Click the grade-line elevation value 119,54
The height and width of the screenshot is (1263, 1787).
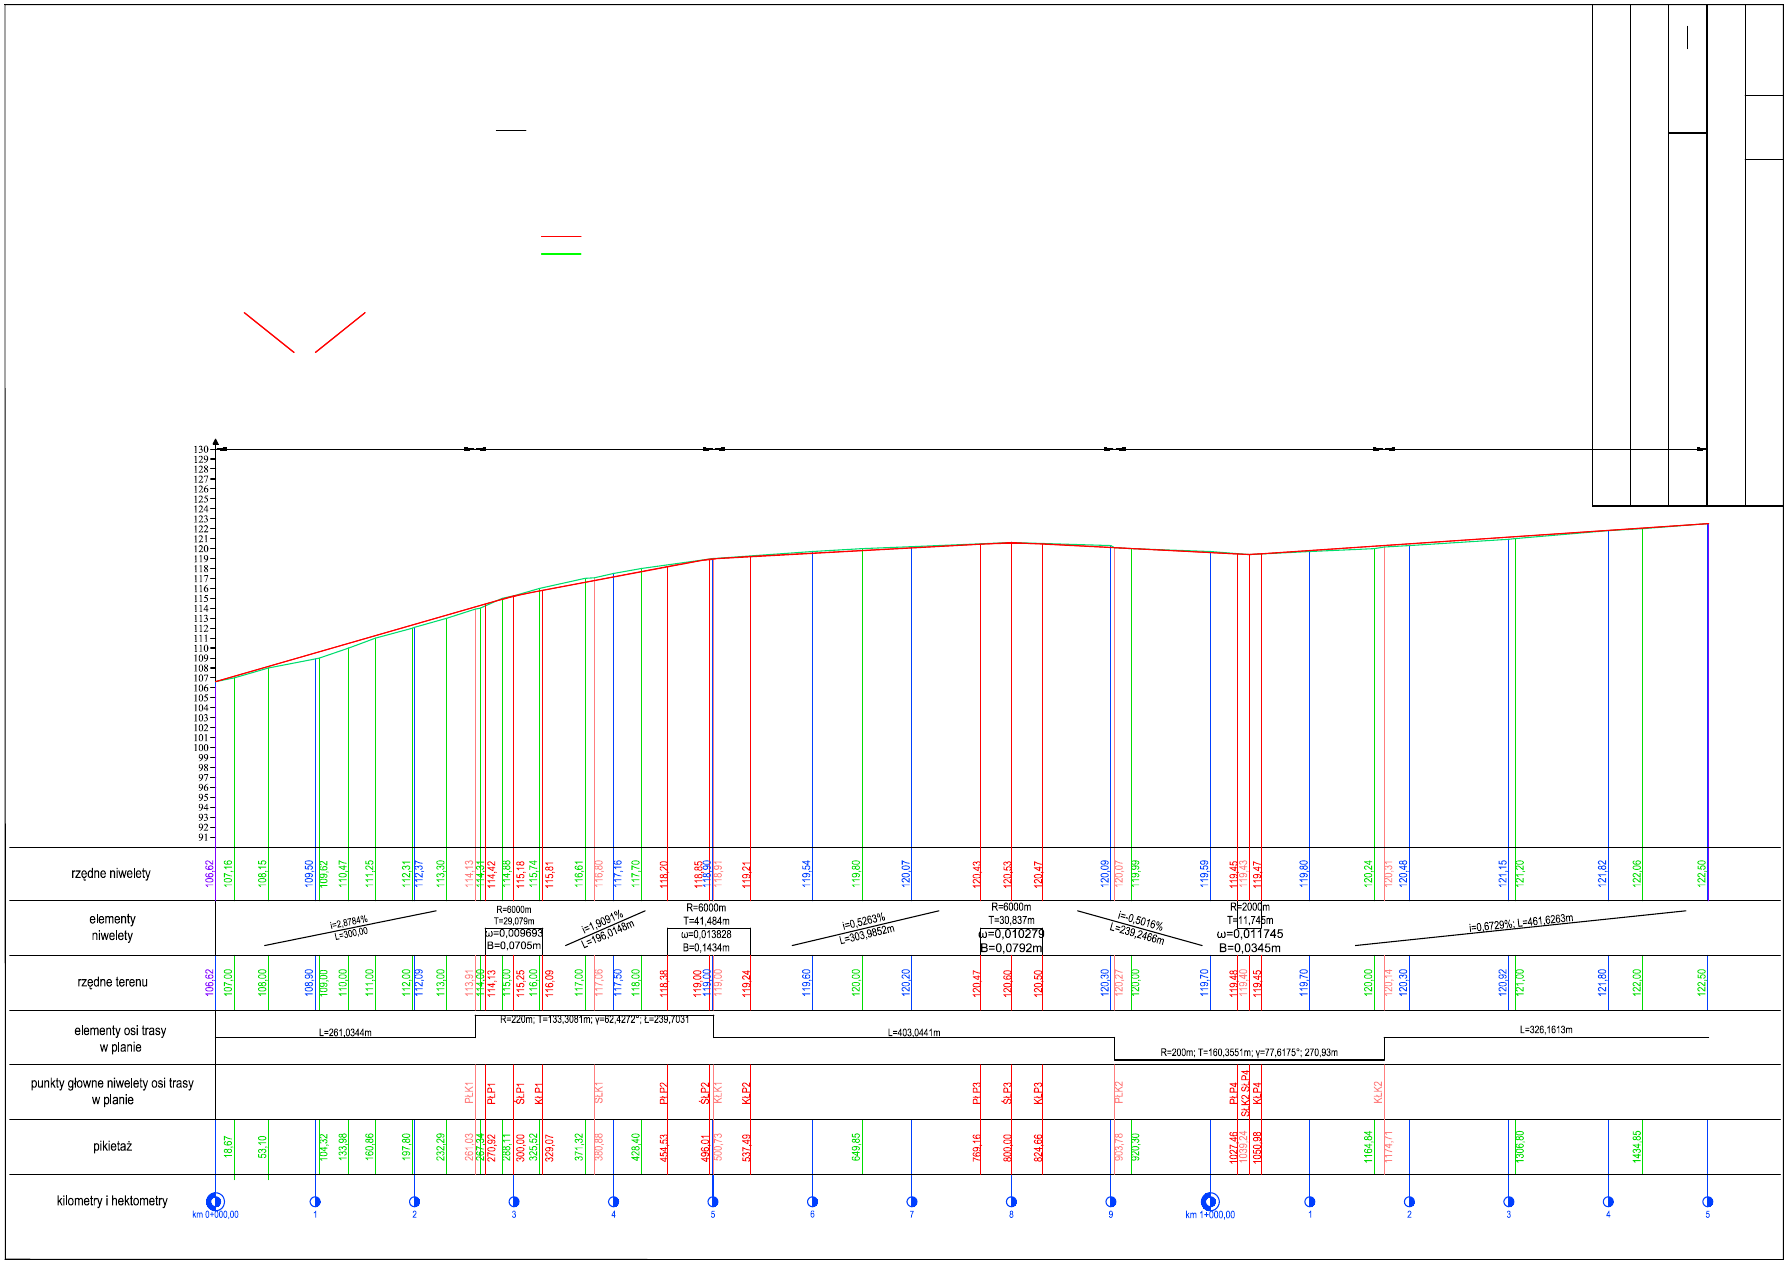pos(806,874)
